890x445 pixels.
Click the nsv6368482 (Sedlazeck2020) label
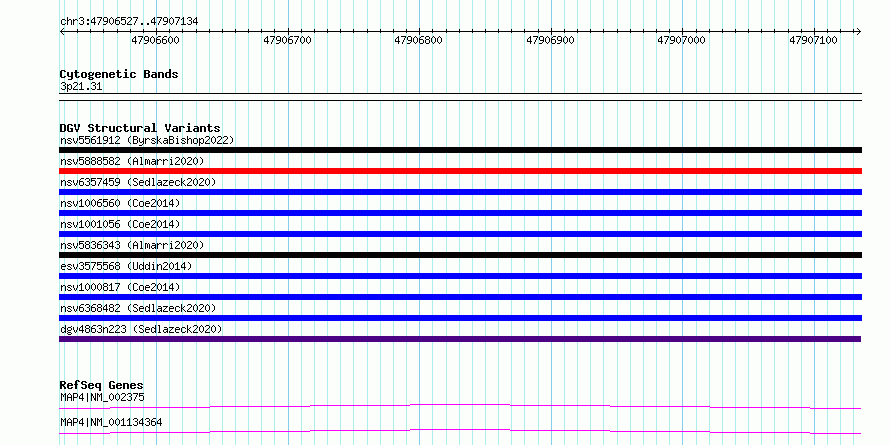(x=138, y=308)
